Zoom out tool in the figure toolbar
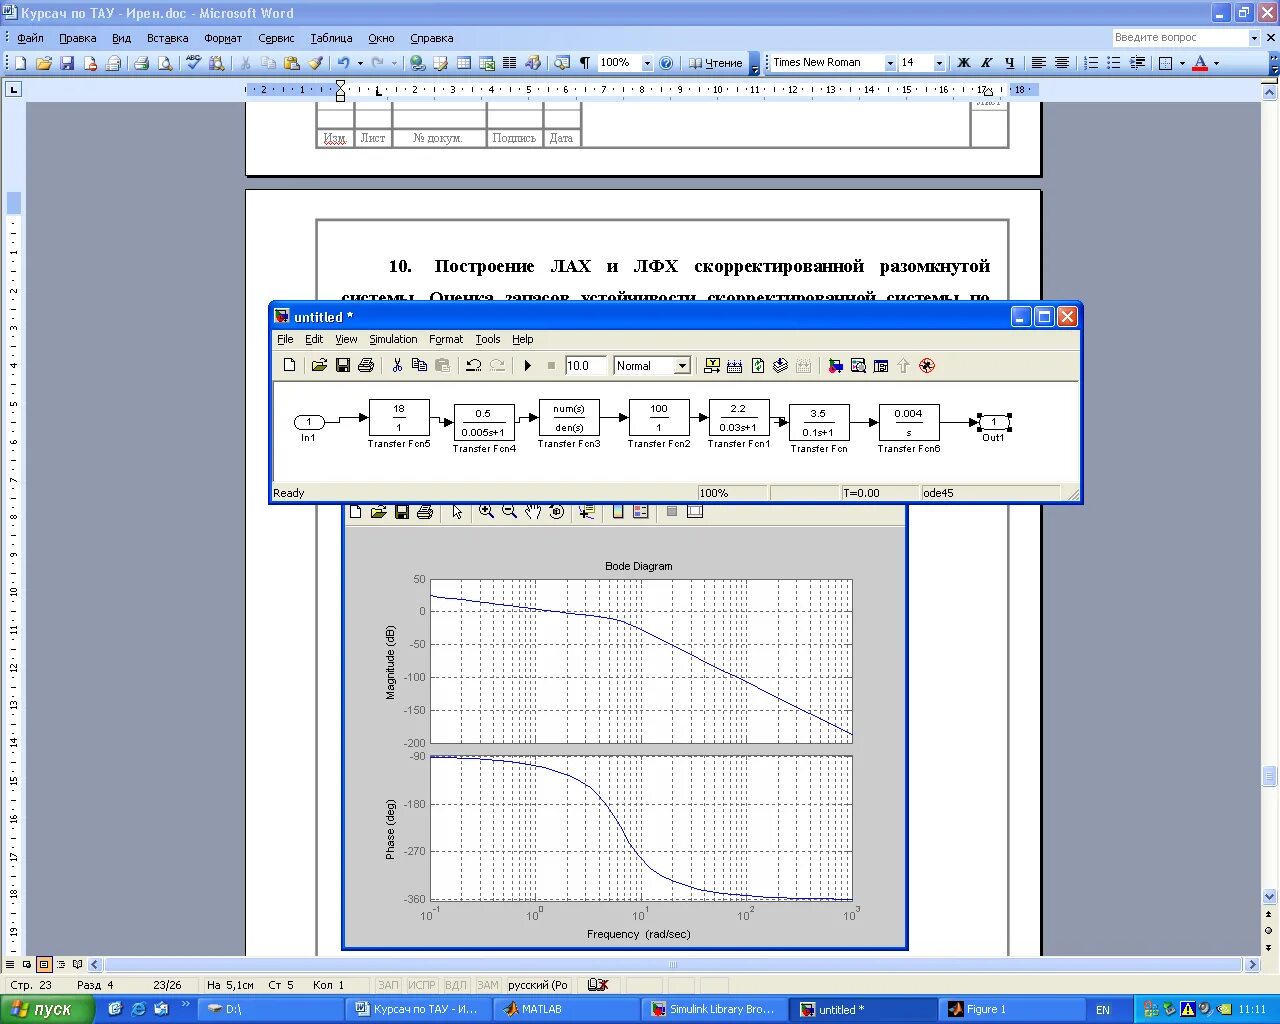Screen dimensions: 1280x1024 pyautogui.click(x=509, y=512)
